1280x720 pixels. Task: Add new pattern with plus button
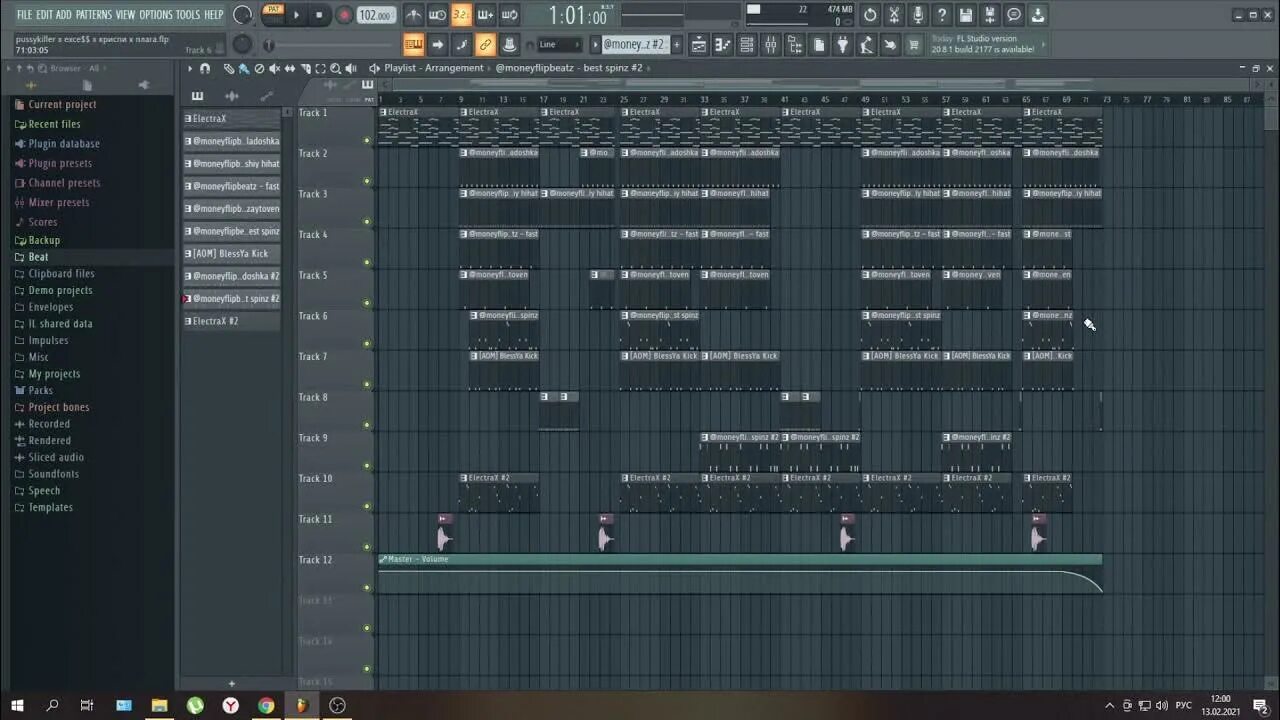676,44
